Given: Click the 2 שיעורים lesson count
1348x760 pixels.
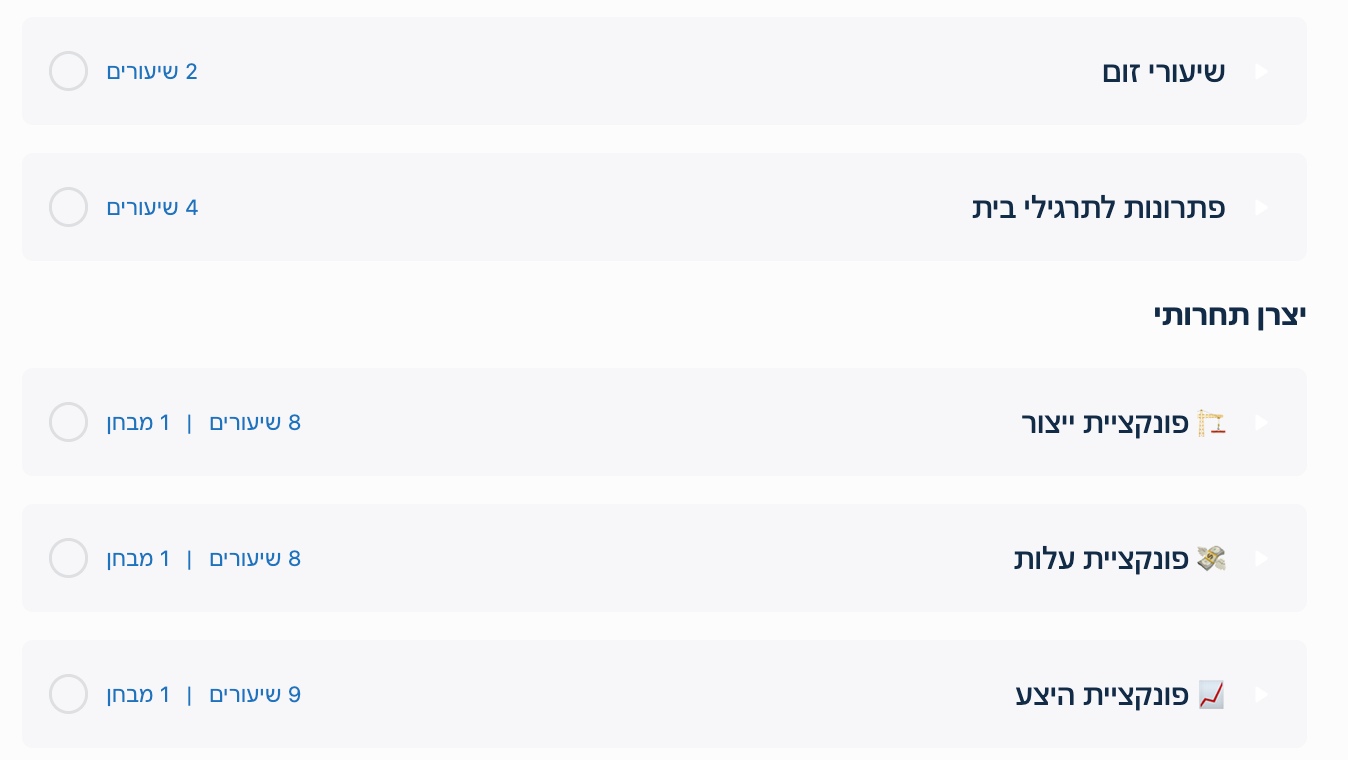Looking at the screenshot, I should (152, 72).
